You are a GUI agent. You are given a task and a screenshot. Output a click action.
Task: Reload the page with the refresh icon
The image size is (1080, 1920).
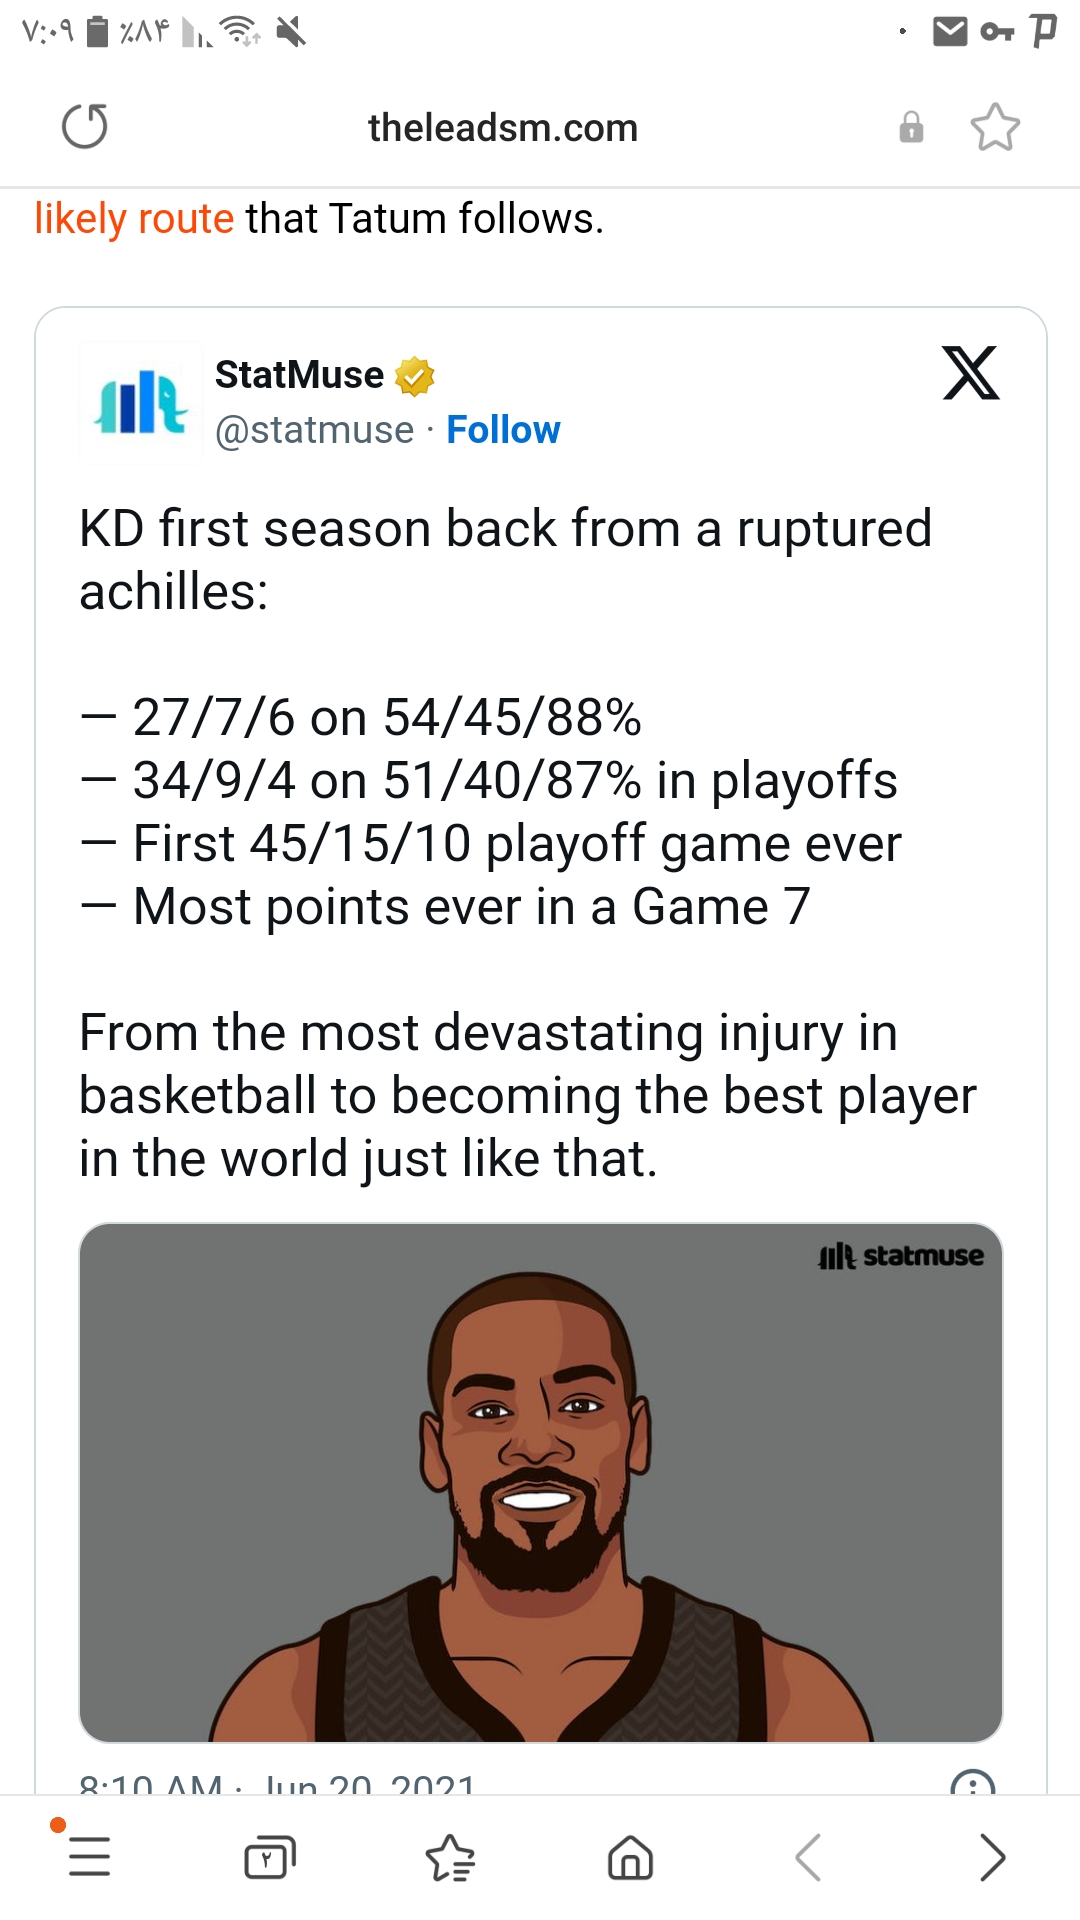pos(85,127)
